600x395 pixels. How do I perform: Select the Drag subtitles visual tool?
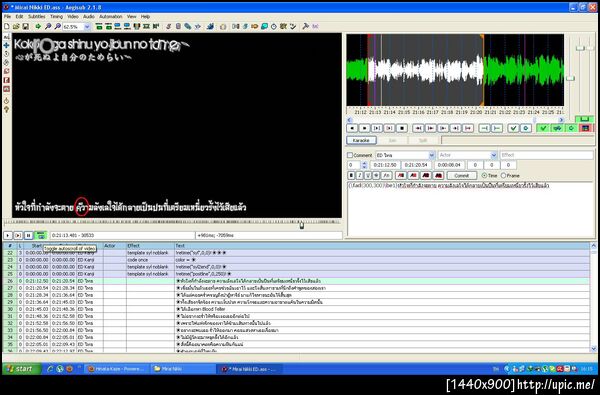pos(7,45)
